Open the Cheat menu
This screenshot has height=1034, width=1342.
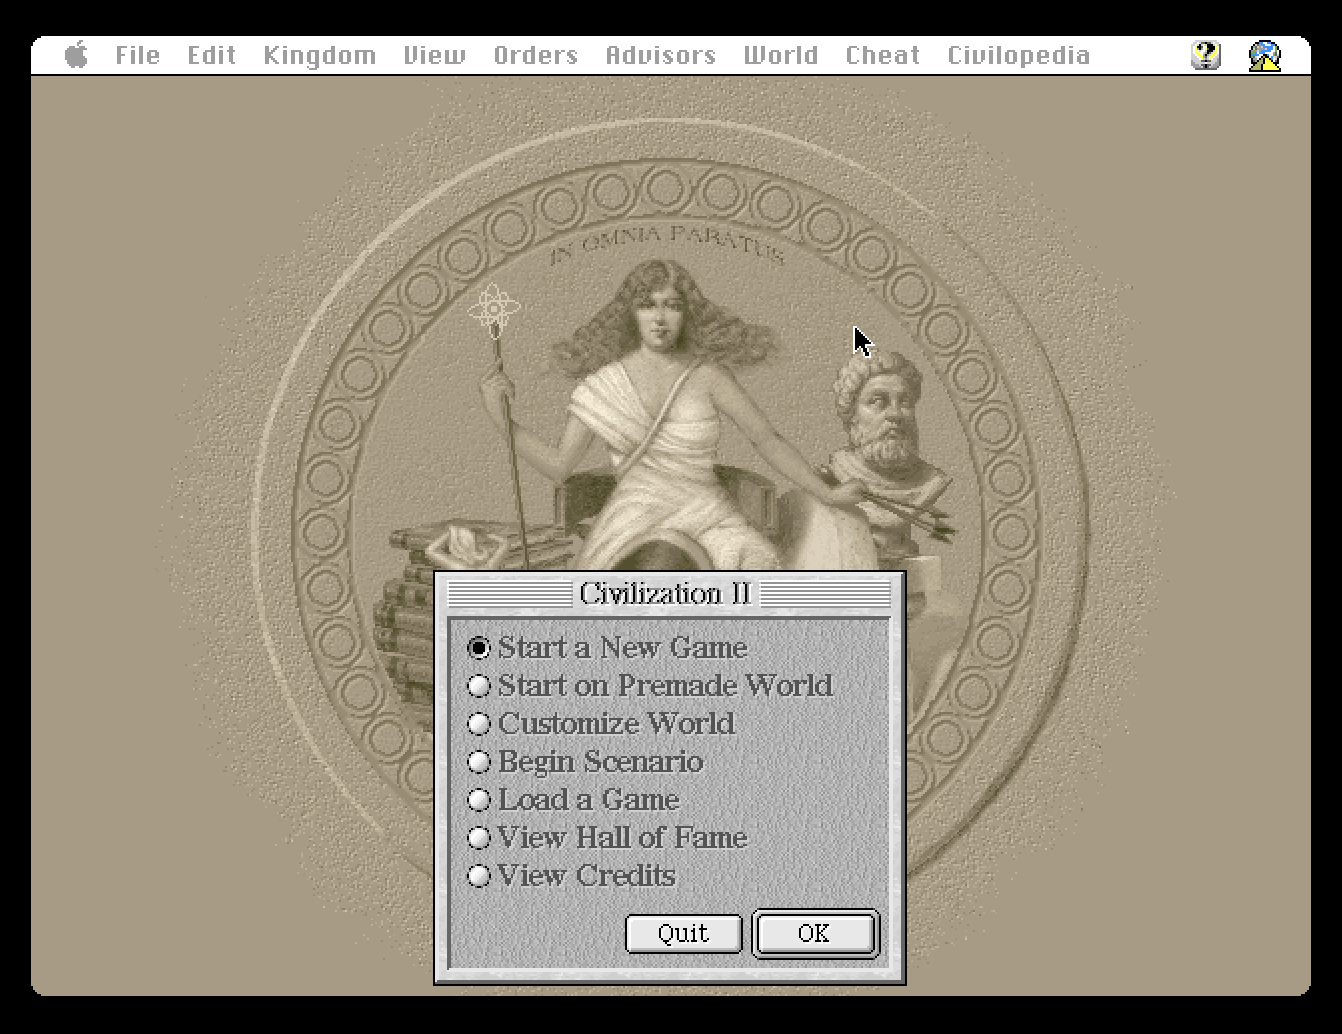tap(883, 55)
